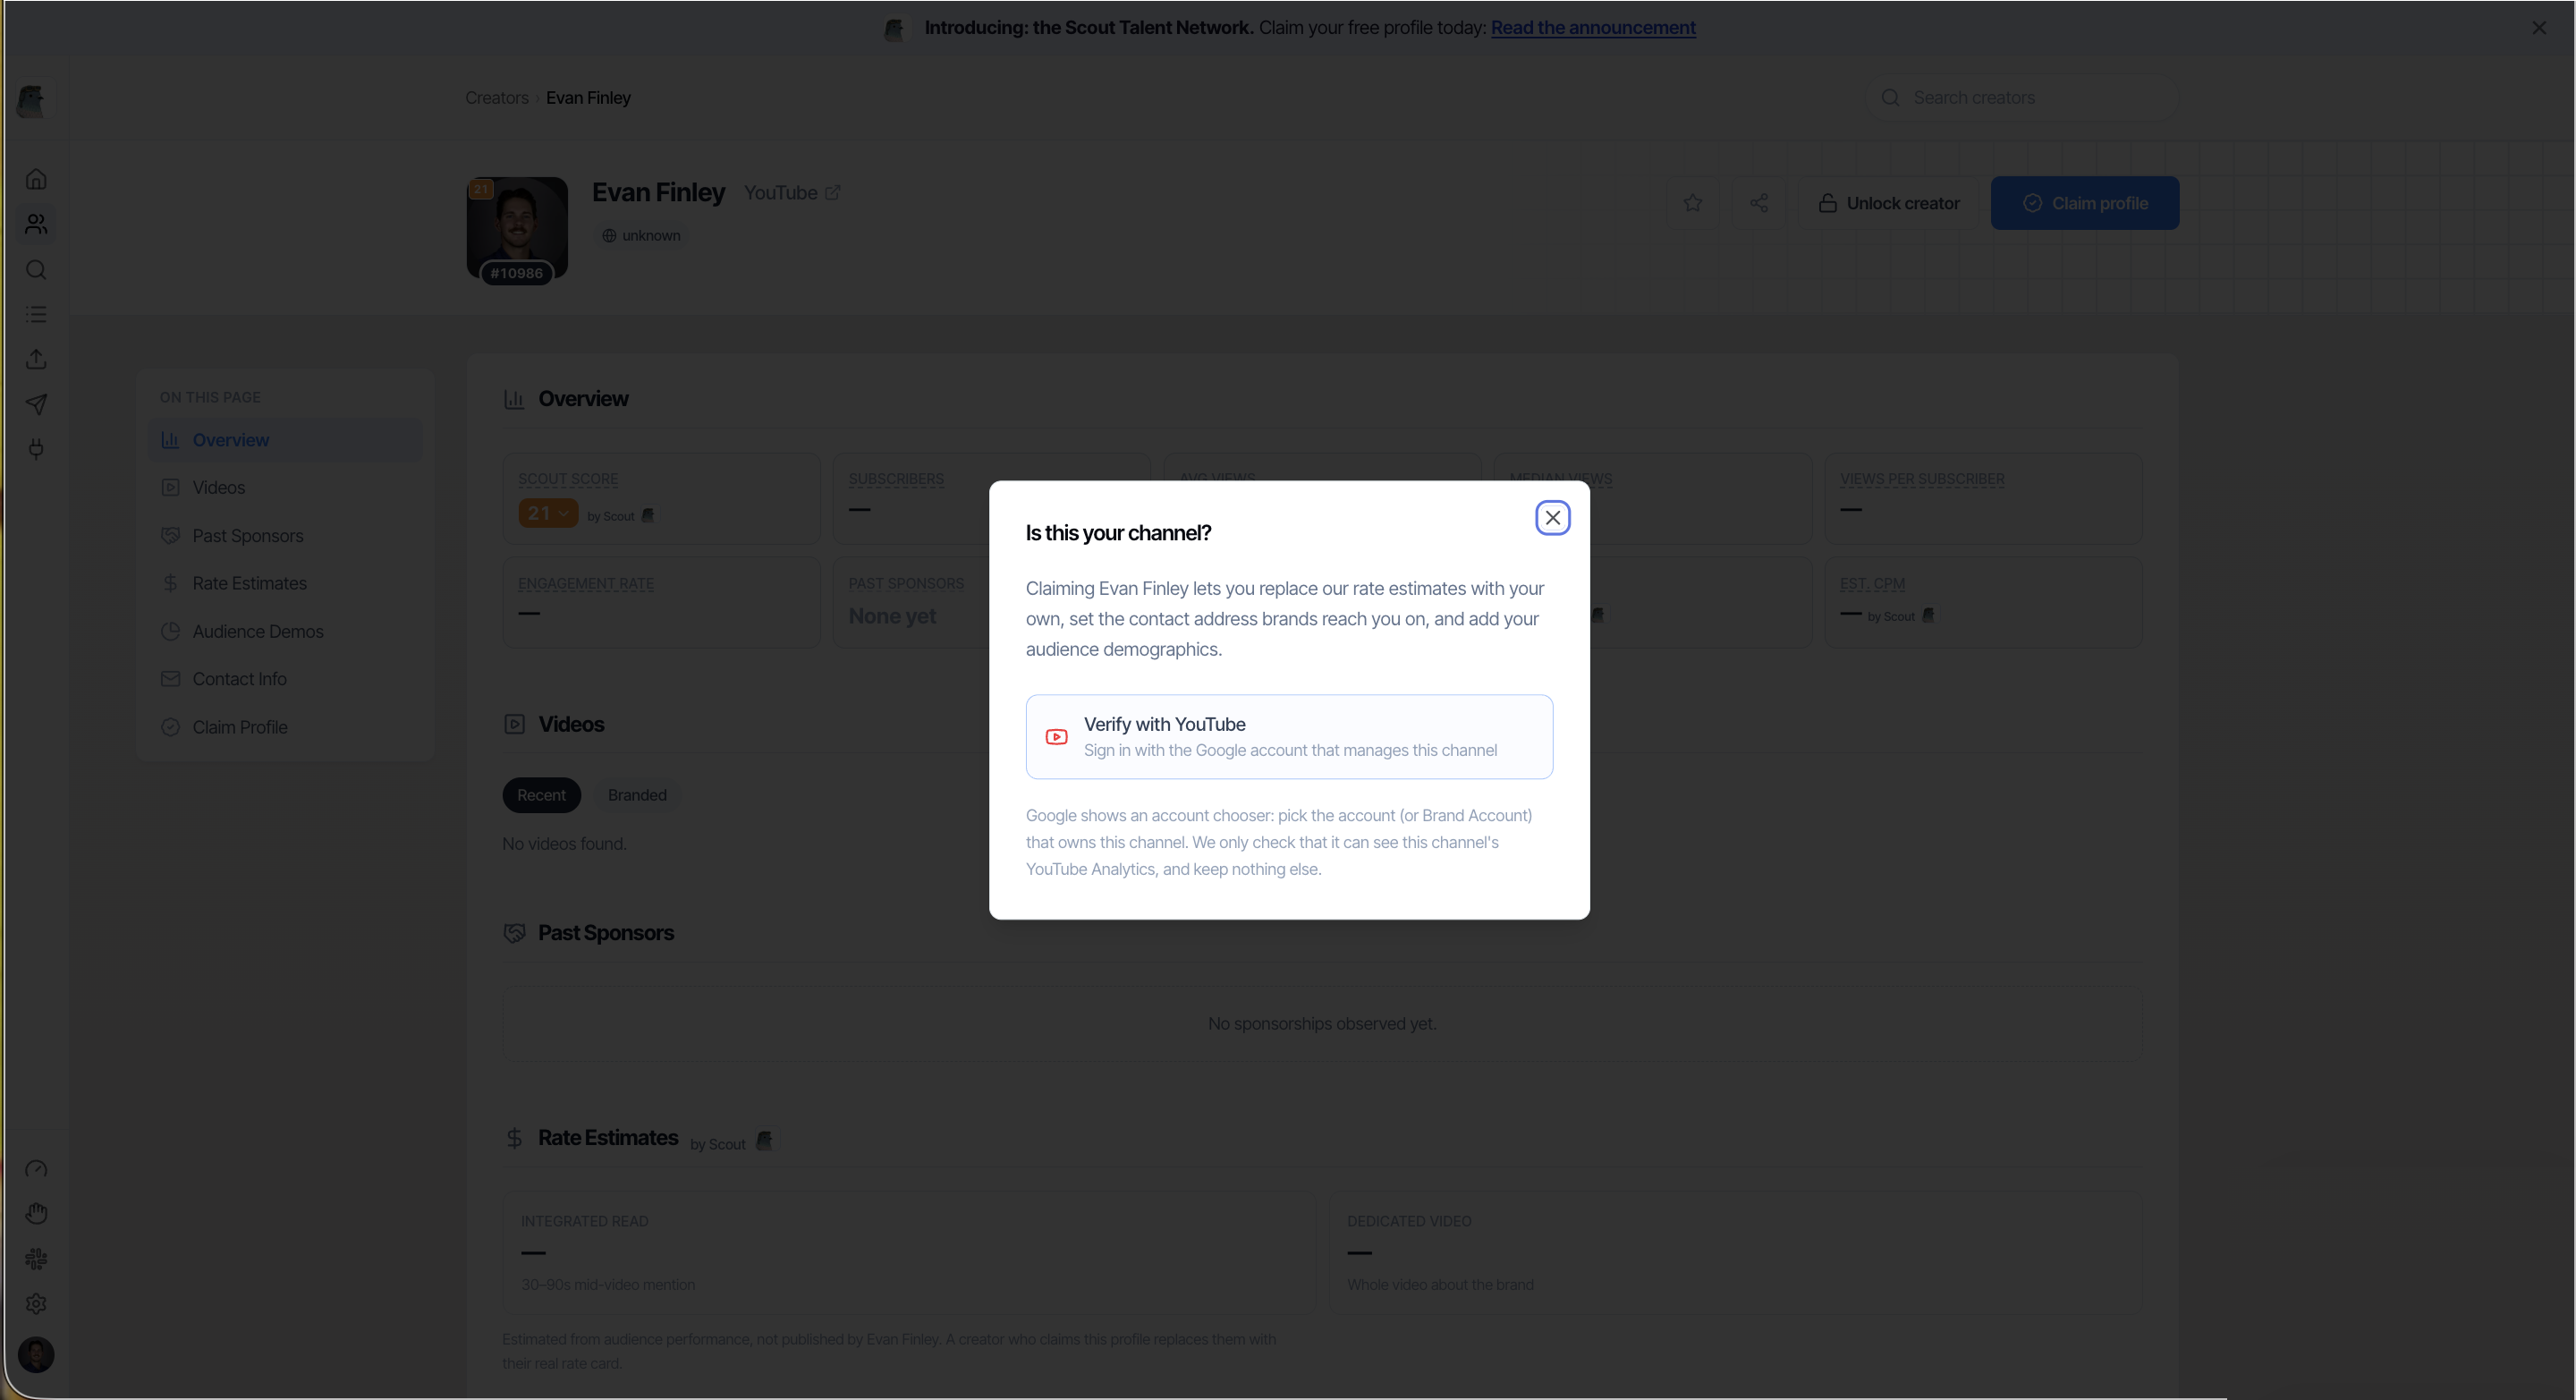Open the Slack icon in sidebar

tap(36, 1259)
